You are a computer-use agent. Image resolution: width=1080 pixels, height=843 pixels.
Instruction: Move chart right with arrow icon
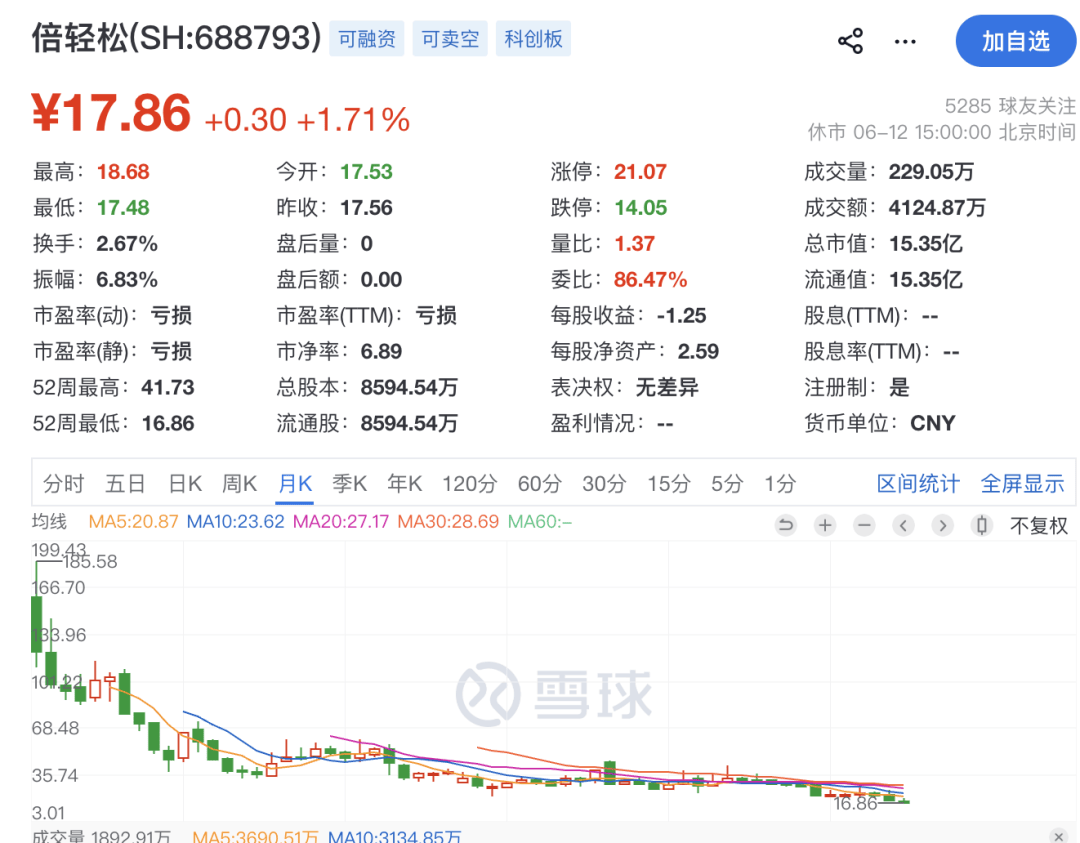[x=942, y=525]
